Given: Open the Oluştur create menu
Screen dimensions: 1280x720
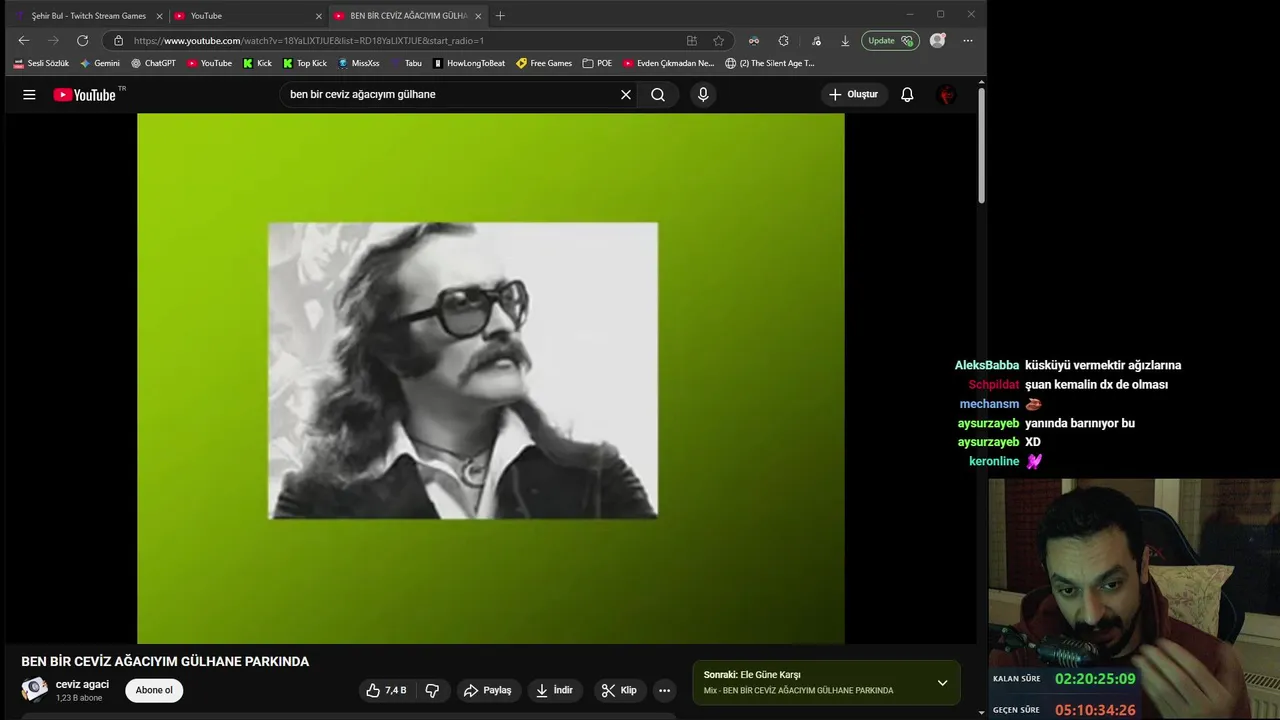Looking at the screenshot, I should 853,95.
